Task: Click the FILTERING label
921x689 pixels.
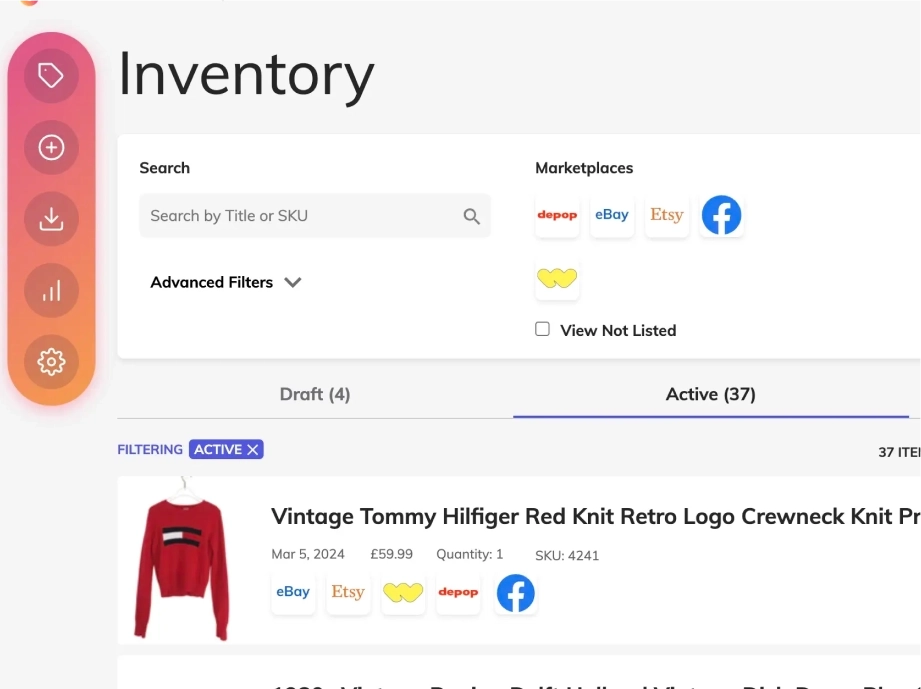Action: pyautogui.click(x=150, y=450)
